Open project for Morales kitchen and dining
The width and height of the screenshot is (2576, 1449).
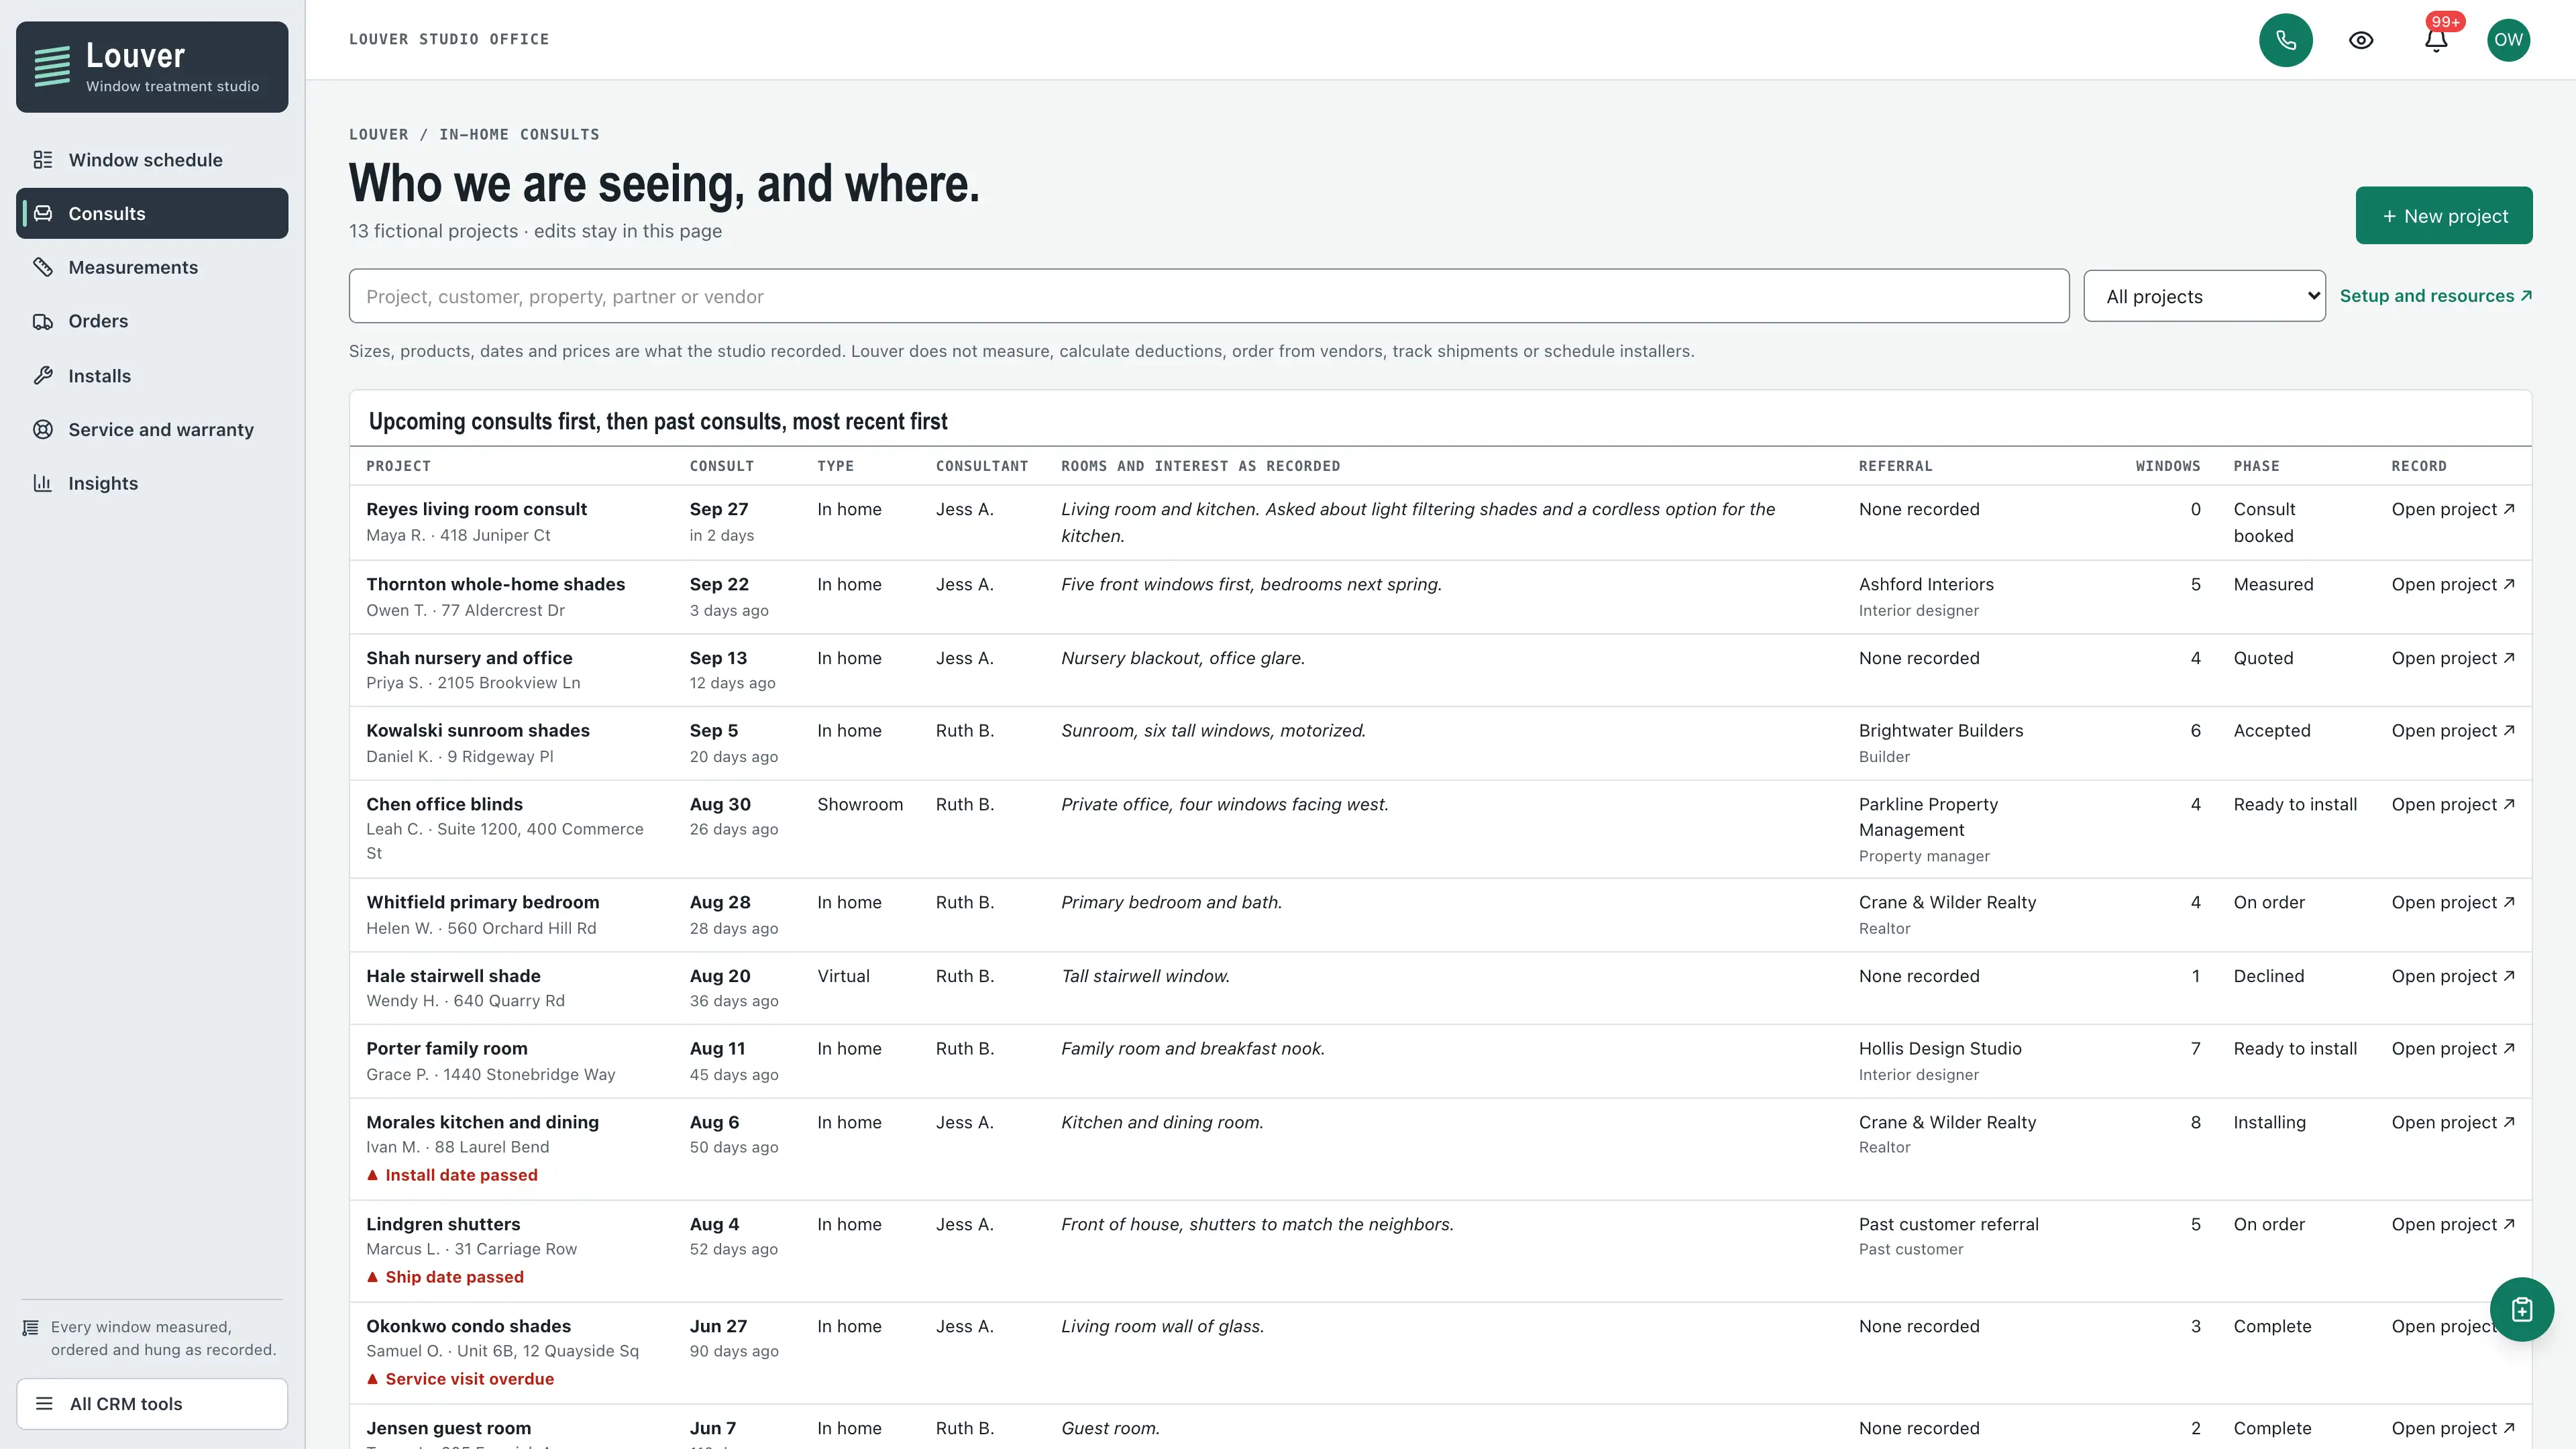(2452, 1122)
